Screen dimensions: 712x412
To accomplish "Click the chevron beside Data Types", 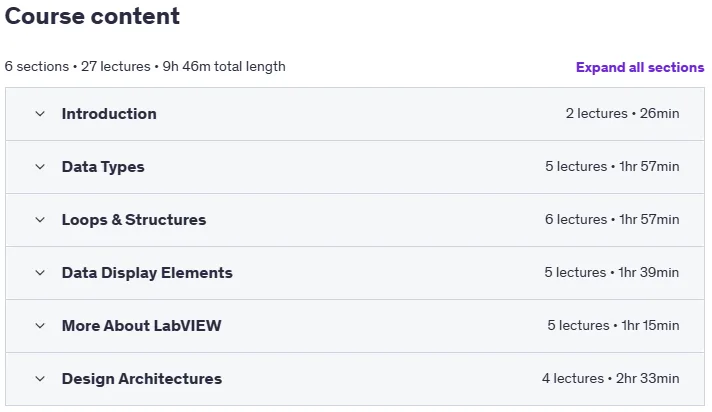I will [x=40, y=167].
